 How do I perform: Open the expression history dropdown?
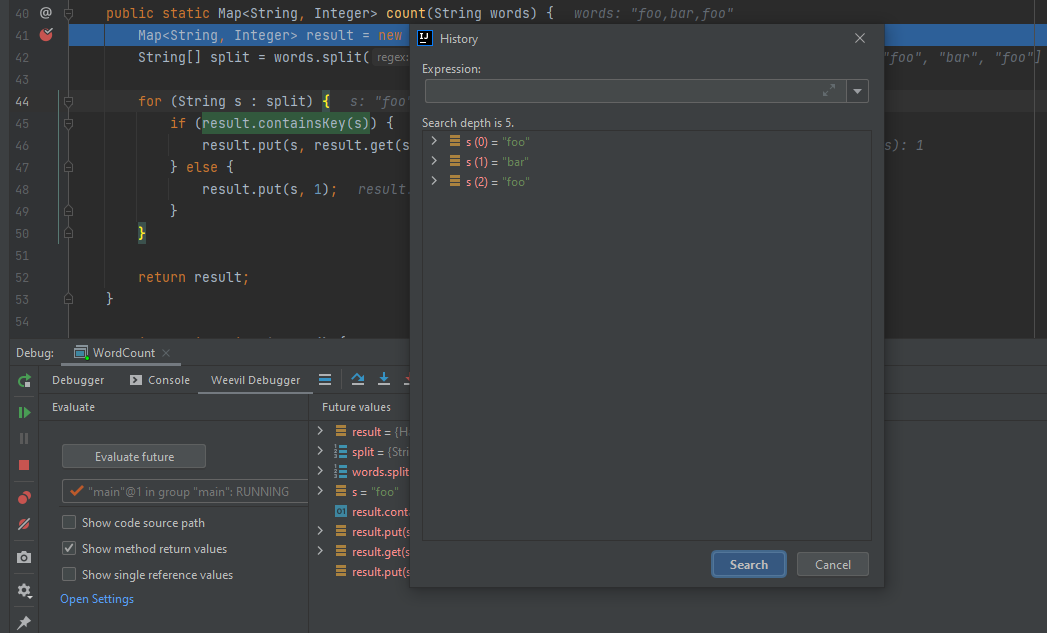click(x=857, y=91)
